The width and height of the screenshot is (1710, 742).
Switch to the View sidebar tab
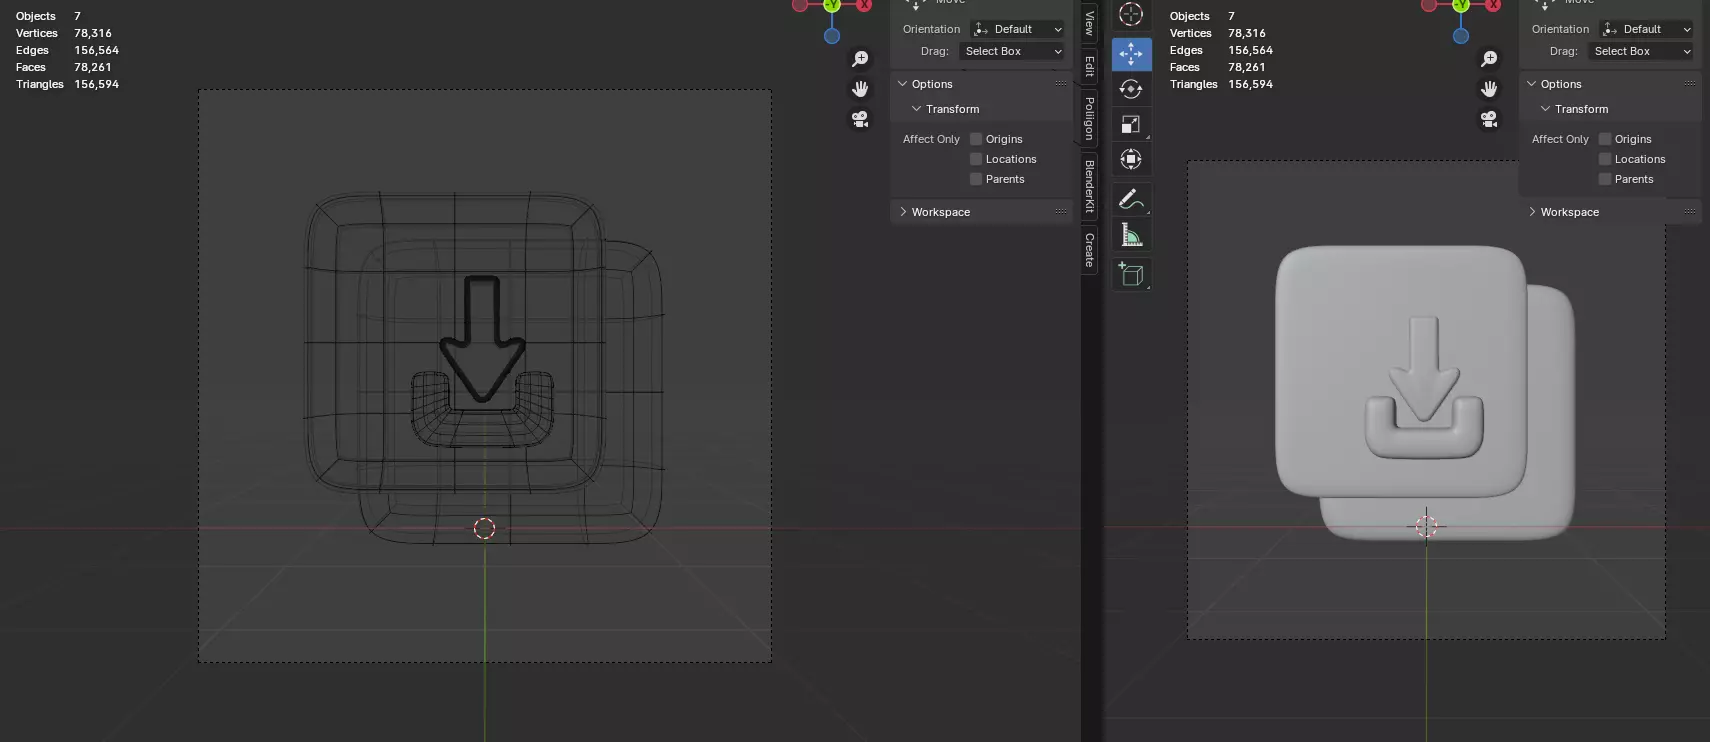tap(1090, 22)
